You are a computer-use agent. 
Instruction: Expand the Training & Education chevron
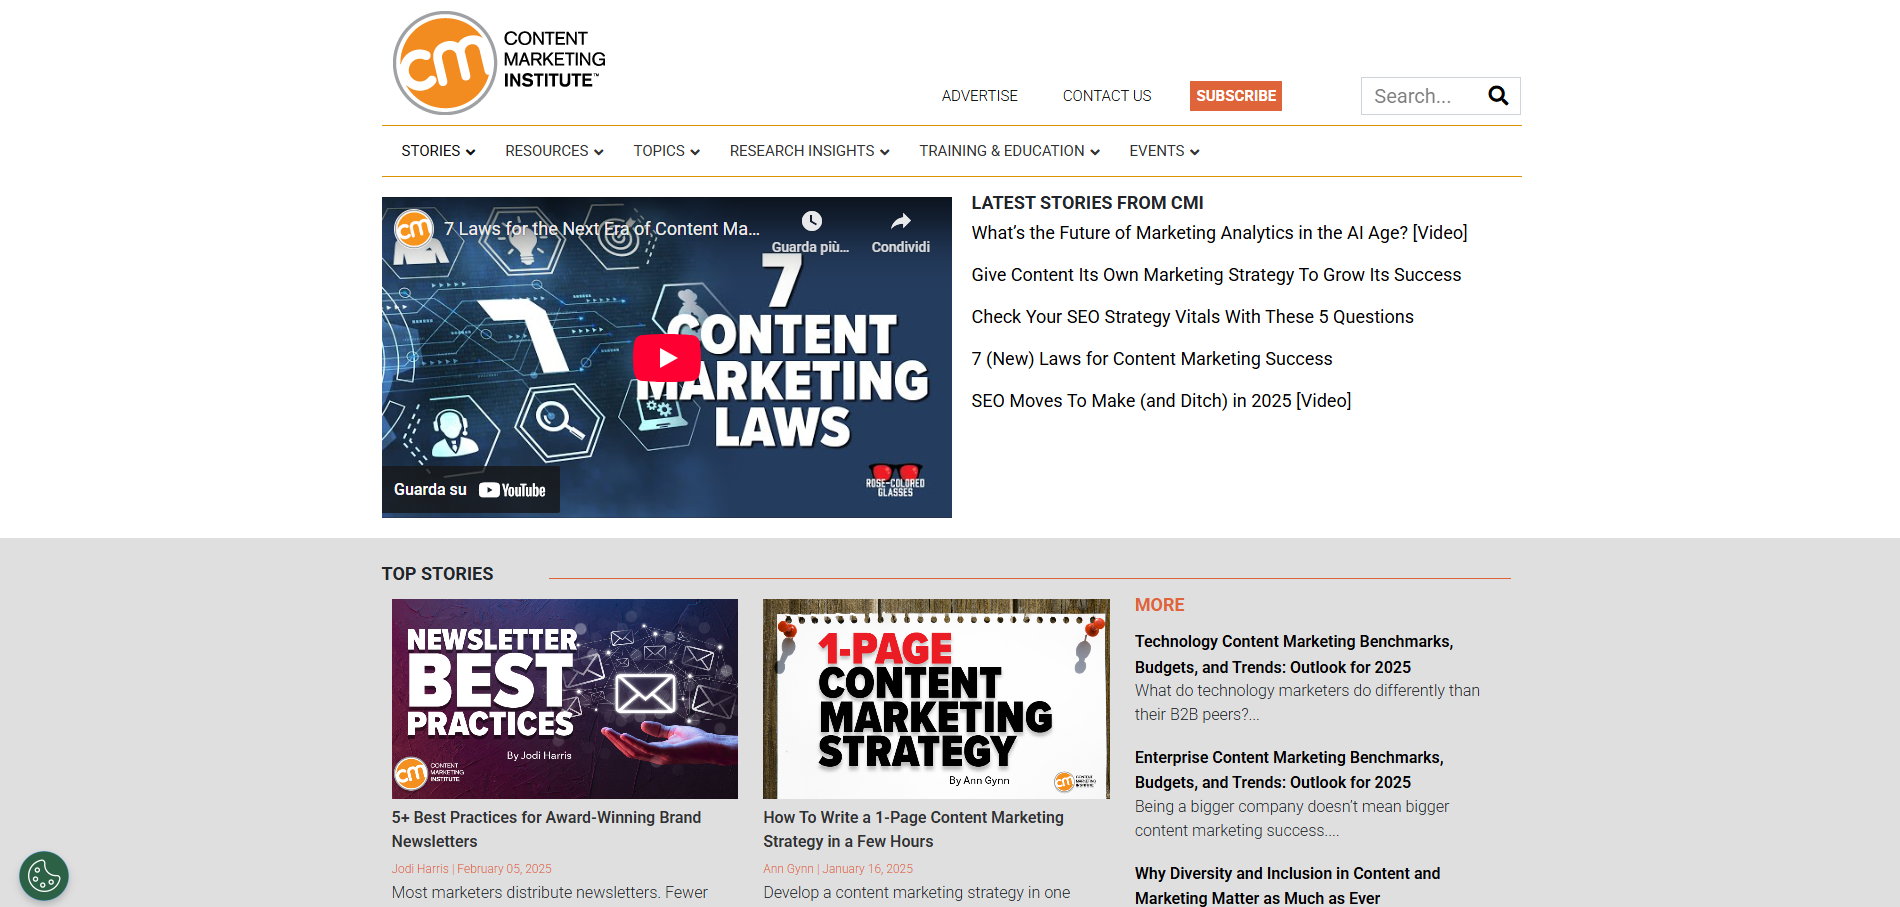[x=1095, y=152]
